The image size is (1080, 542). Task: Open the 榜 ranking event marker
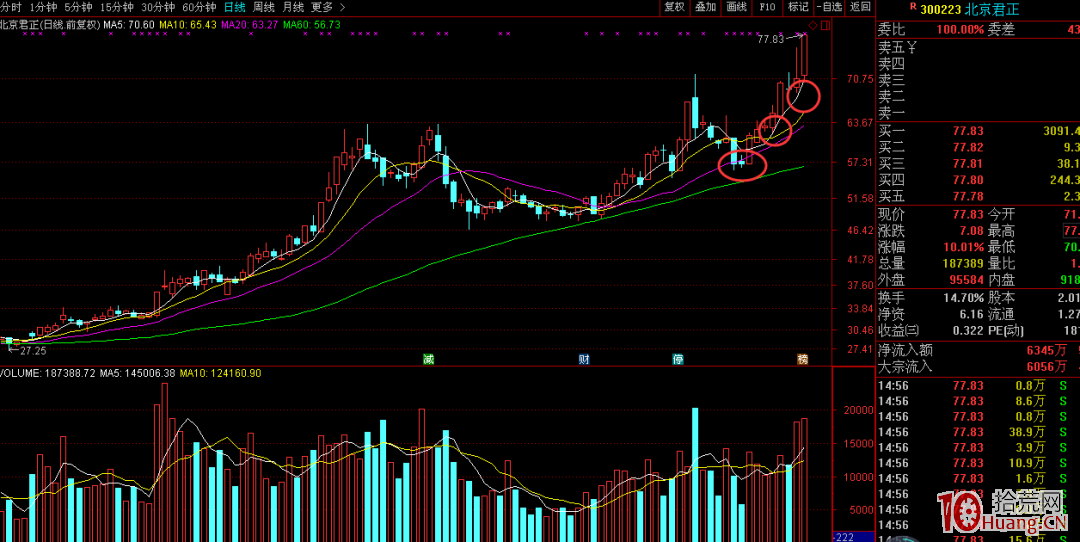click(x=802, y=359)
